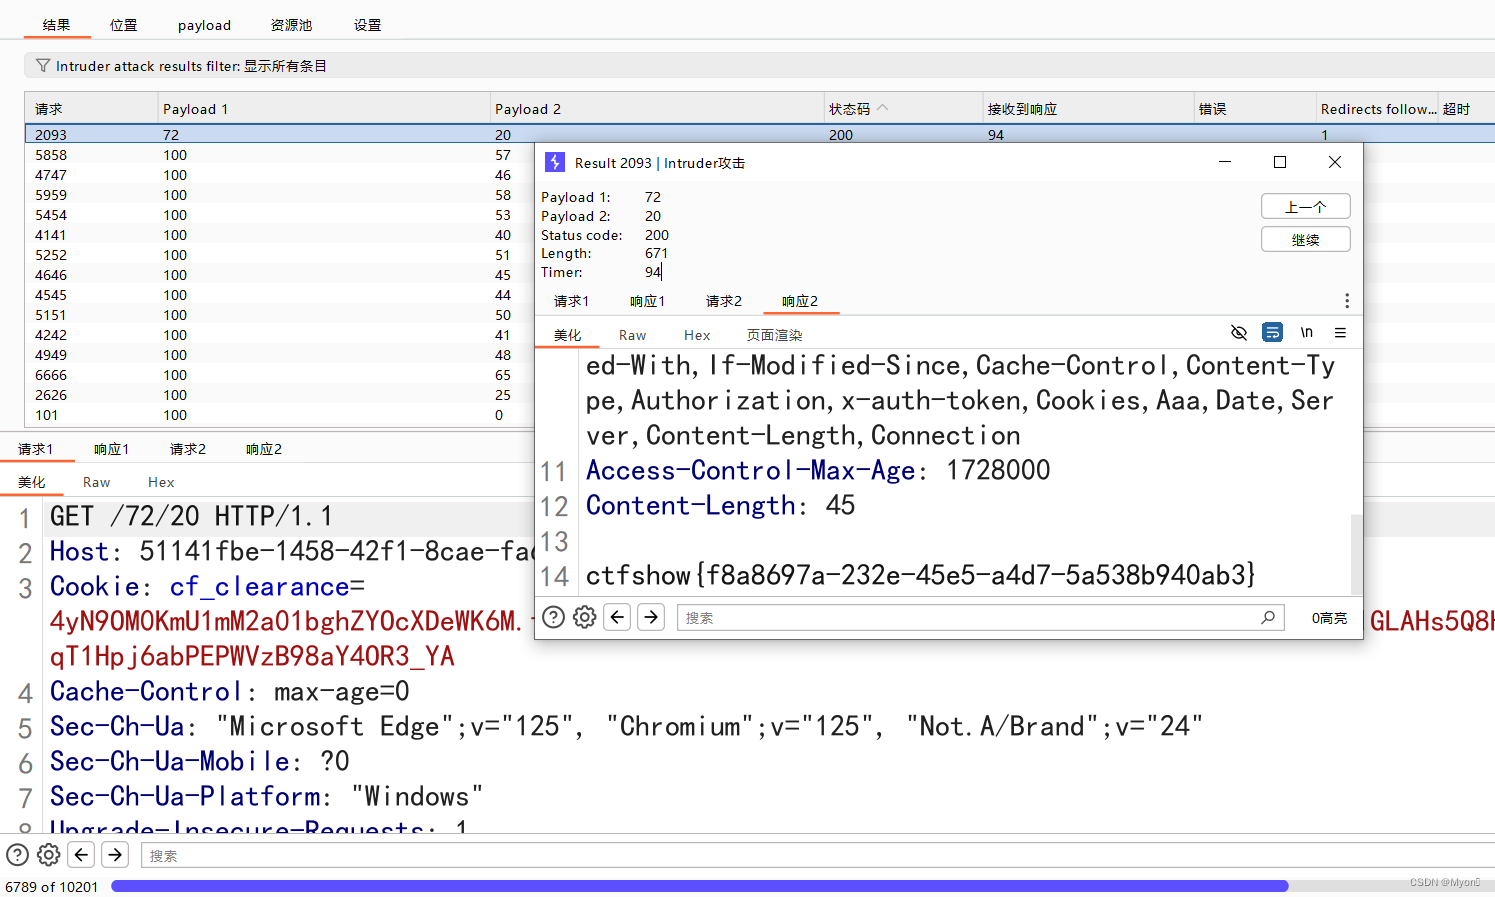Open the three-dot menu in Result 2093
The image size is (1495, 897).
pos(1347,300)
